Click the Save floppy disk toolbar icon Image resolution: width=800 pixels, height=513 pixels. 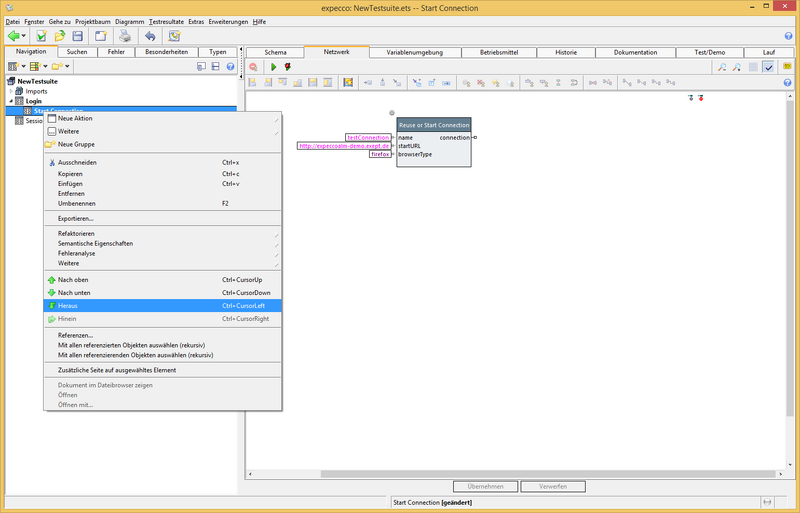click(x=77, y=36)
